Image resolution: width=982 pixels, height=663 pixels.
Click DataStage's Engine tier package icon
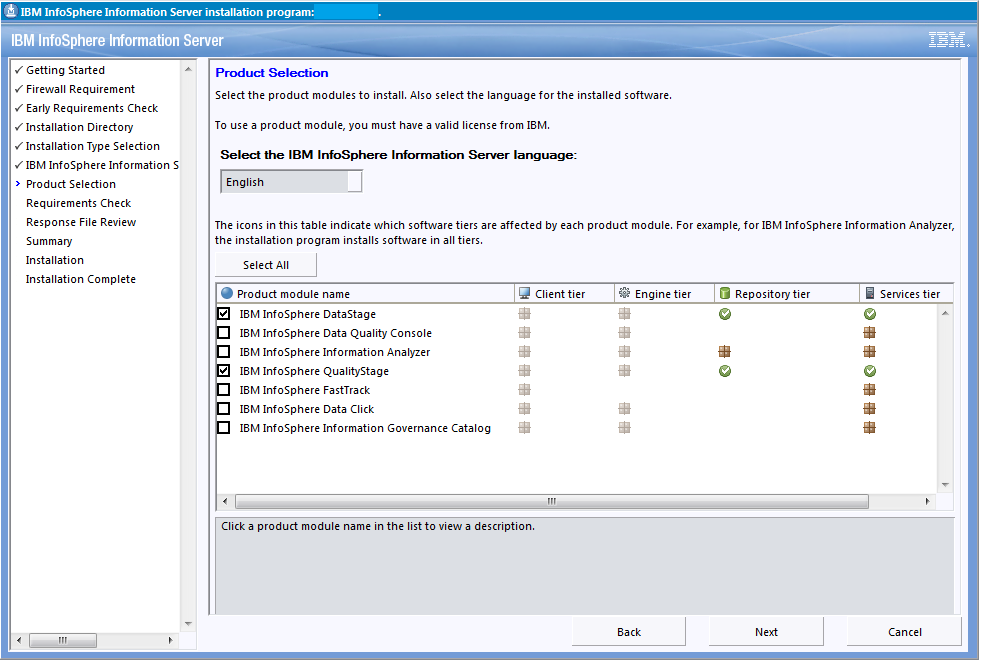tap(624, 314)
